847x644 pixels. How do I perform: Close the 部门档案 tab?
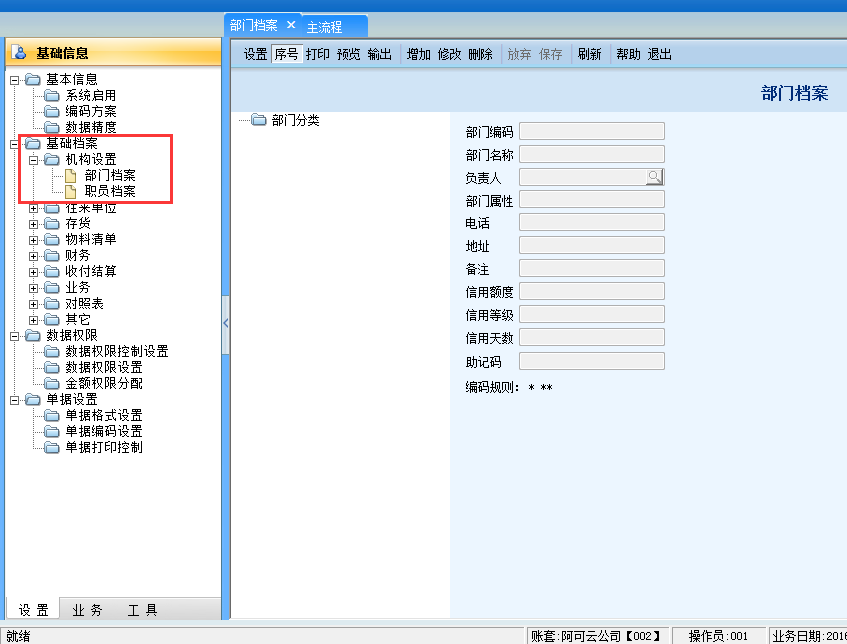(291, 25)
